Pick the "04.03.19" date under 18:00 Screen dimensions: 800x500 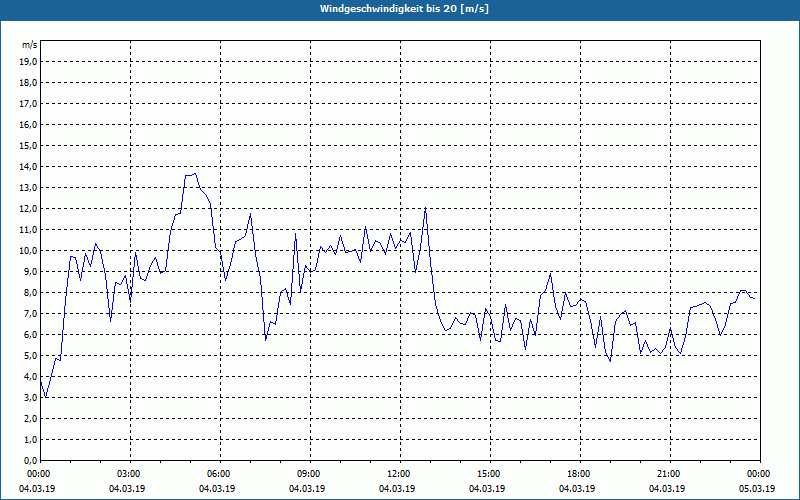[577, 489]
